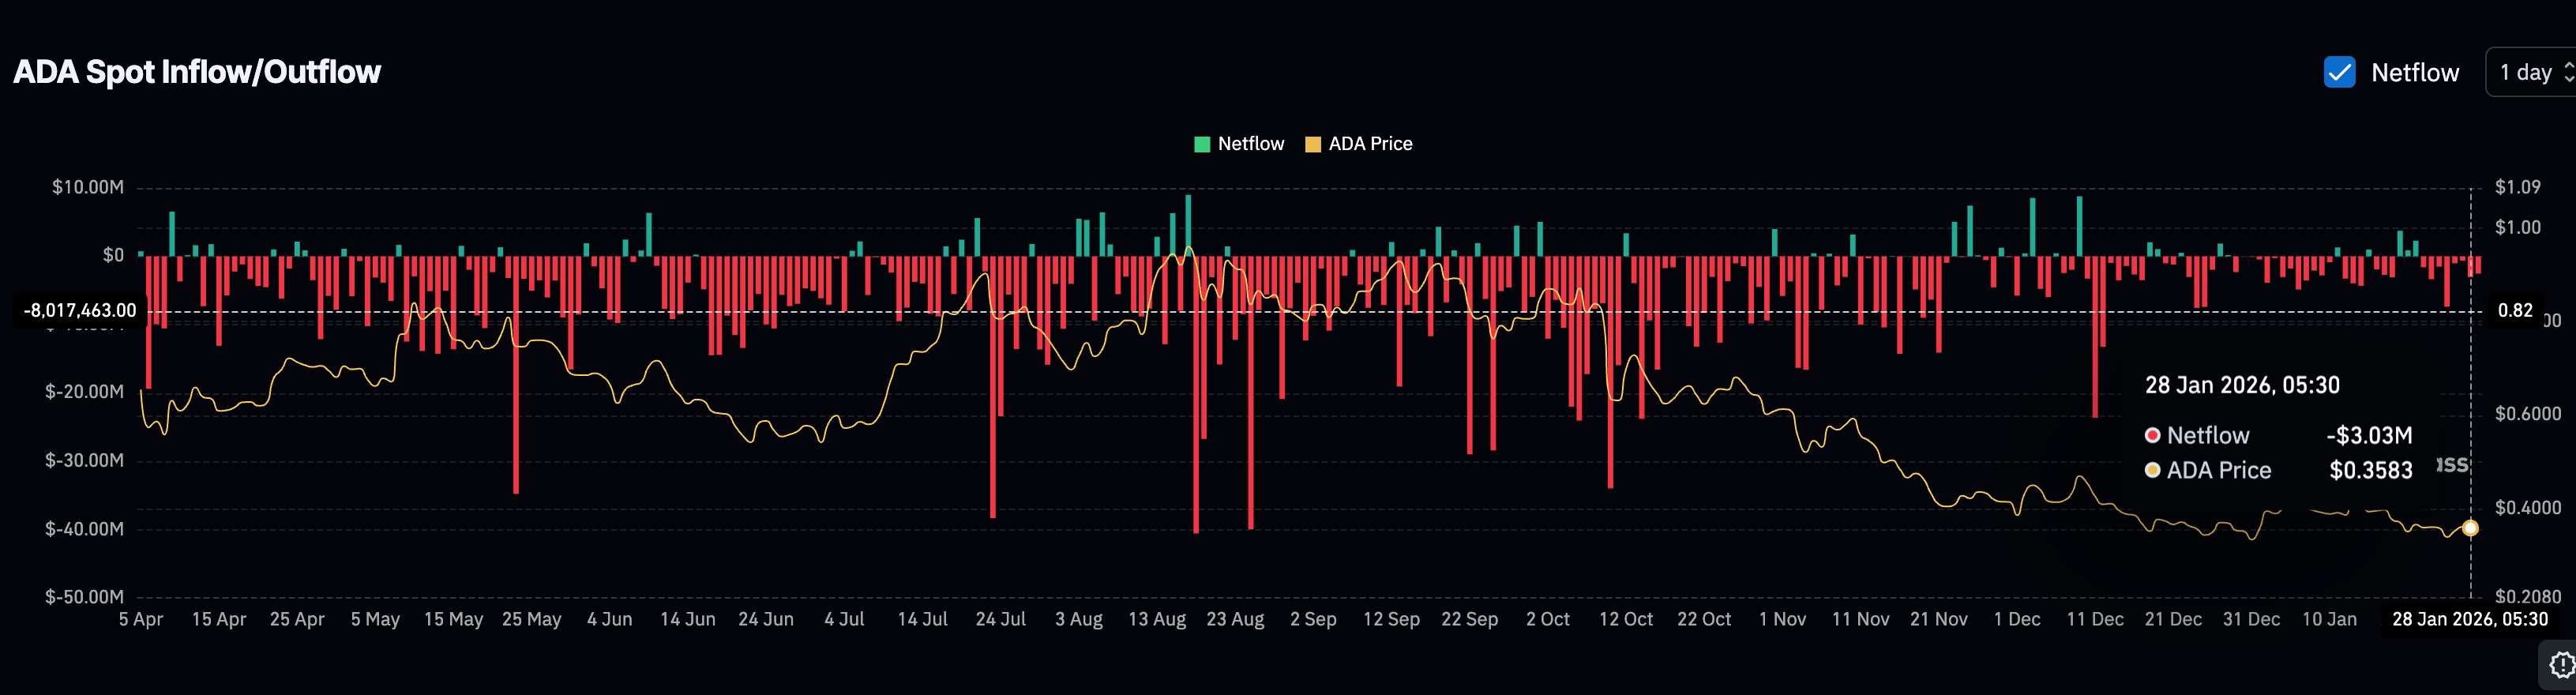Click the $10.00M y-axis label
The height and width of the screenshot is (695, 2576).
(x=88, y=187)
